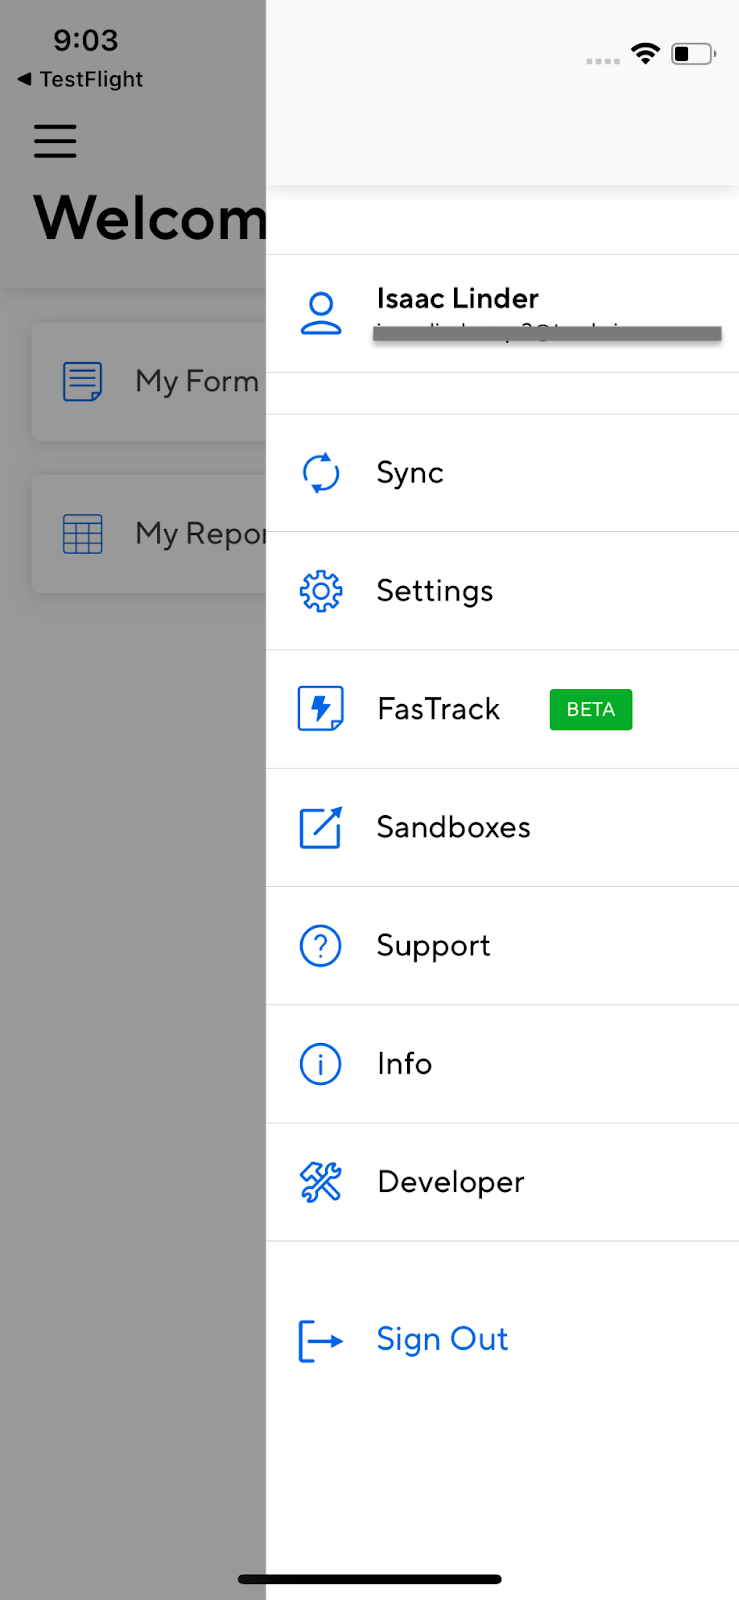The image size is (739, 1600).
Task: Tap the FasTrack lightning bolt icon
Action: 321,709
